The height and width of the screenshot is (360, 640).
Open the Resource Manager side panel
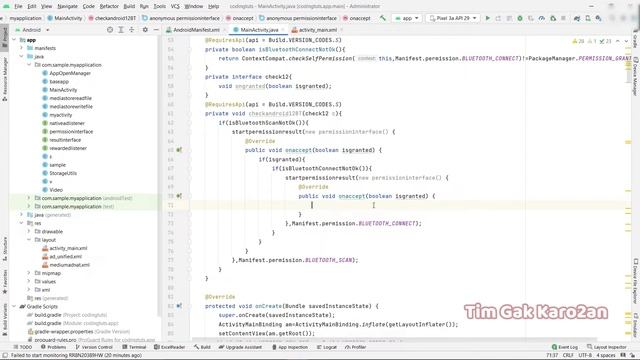4,79
